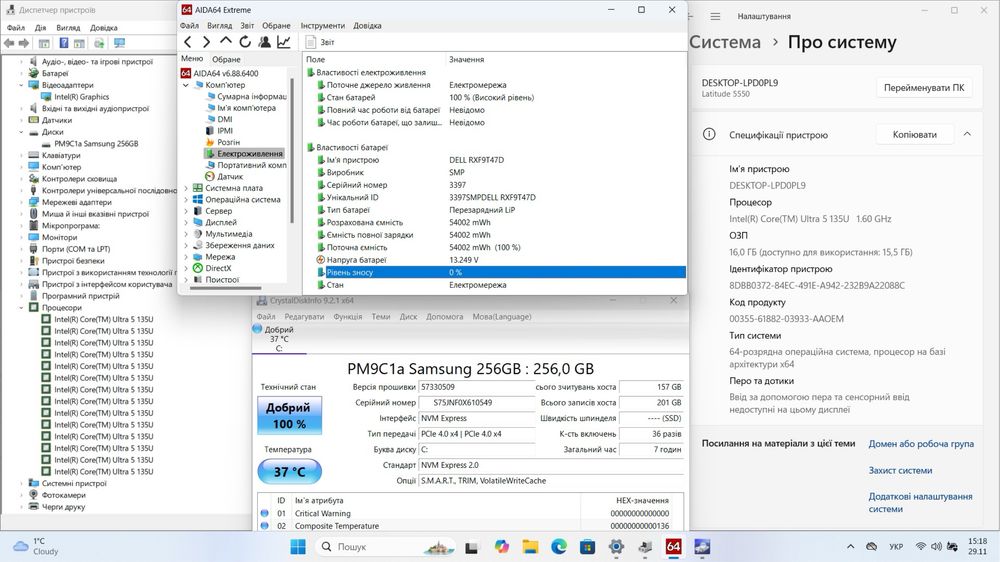Image resolution: width=1000 pixels, height=562 pixels.
Task: Click Device Manager update driver icon
Action: 99,43
